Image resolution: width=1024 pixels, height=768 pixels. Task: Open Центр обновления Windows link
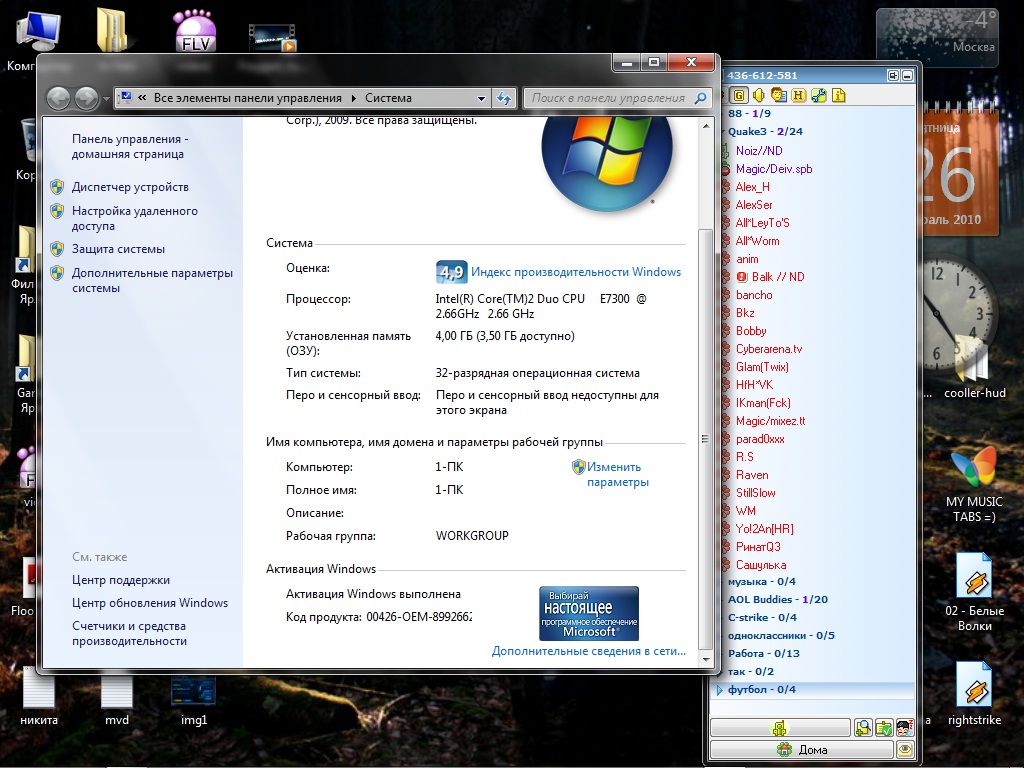(x=150, y=603)
